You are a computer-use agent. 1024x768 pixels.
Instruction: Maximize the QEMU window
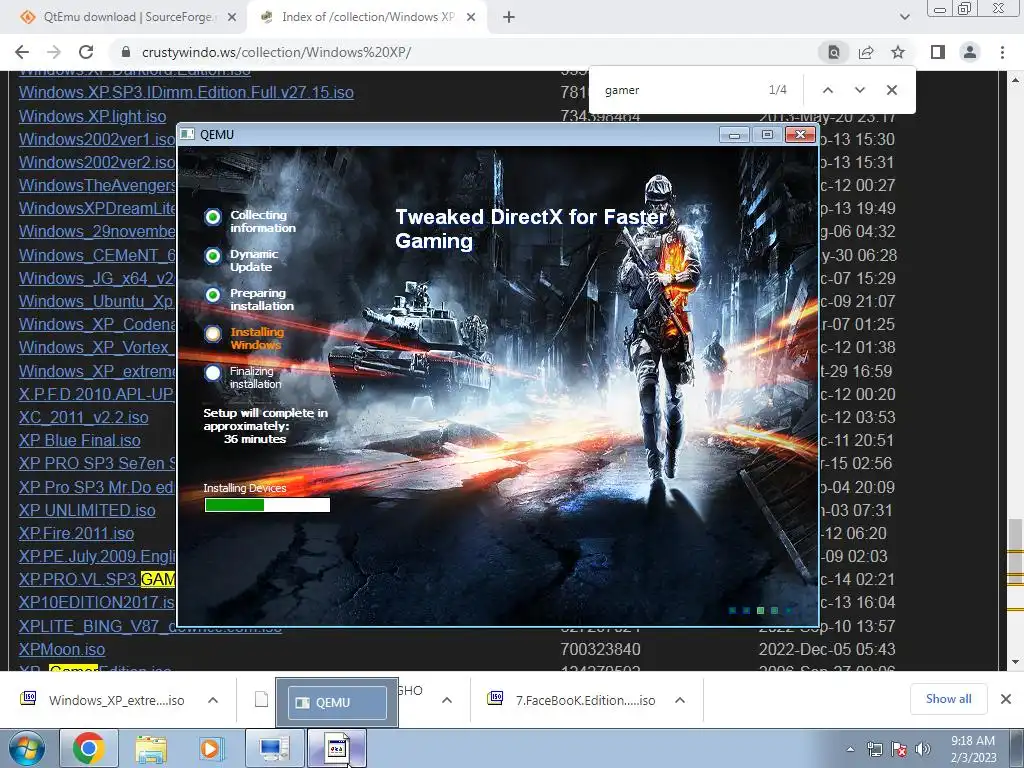tap(767, 135)
